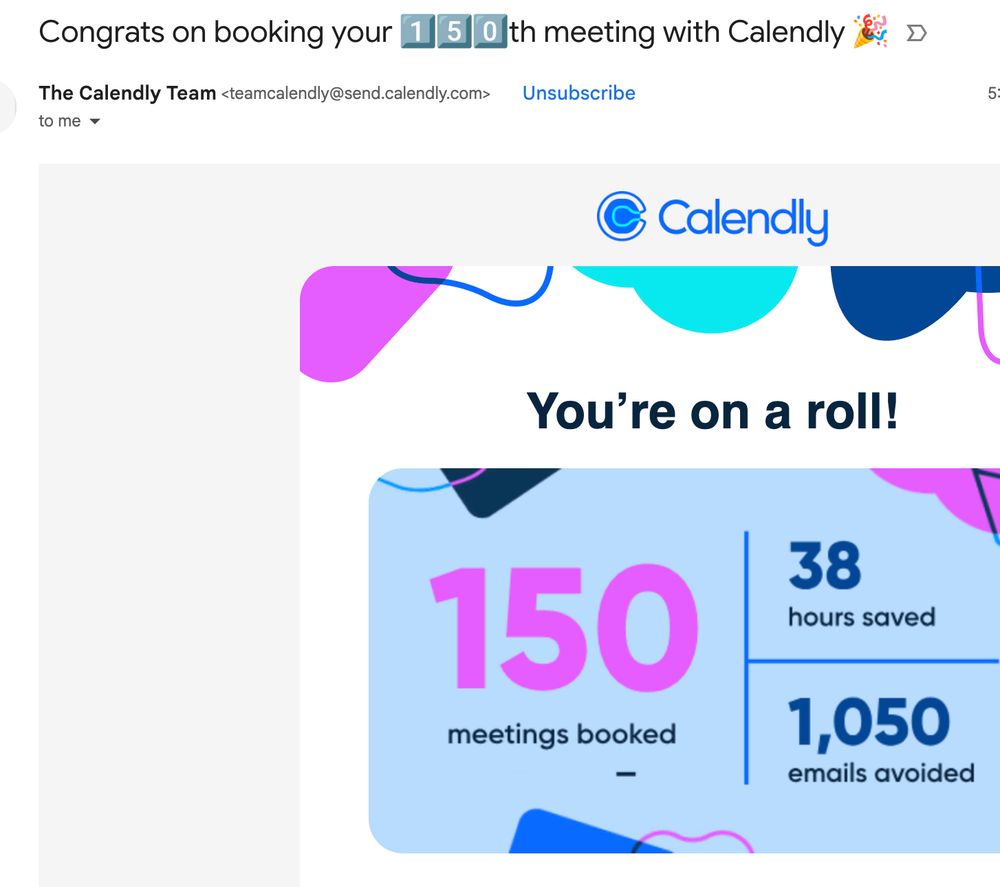Click the 38 hours saved stat
1000x887 pixels.
point(862,584)
